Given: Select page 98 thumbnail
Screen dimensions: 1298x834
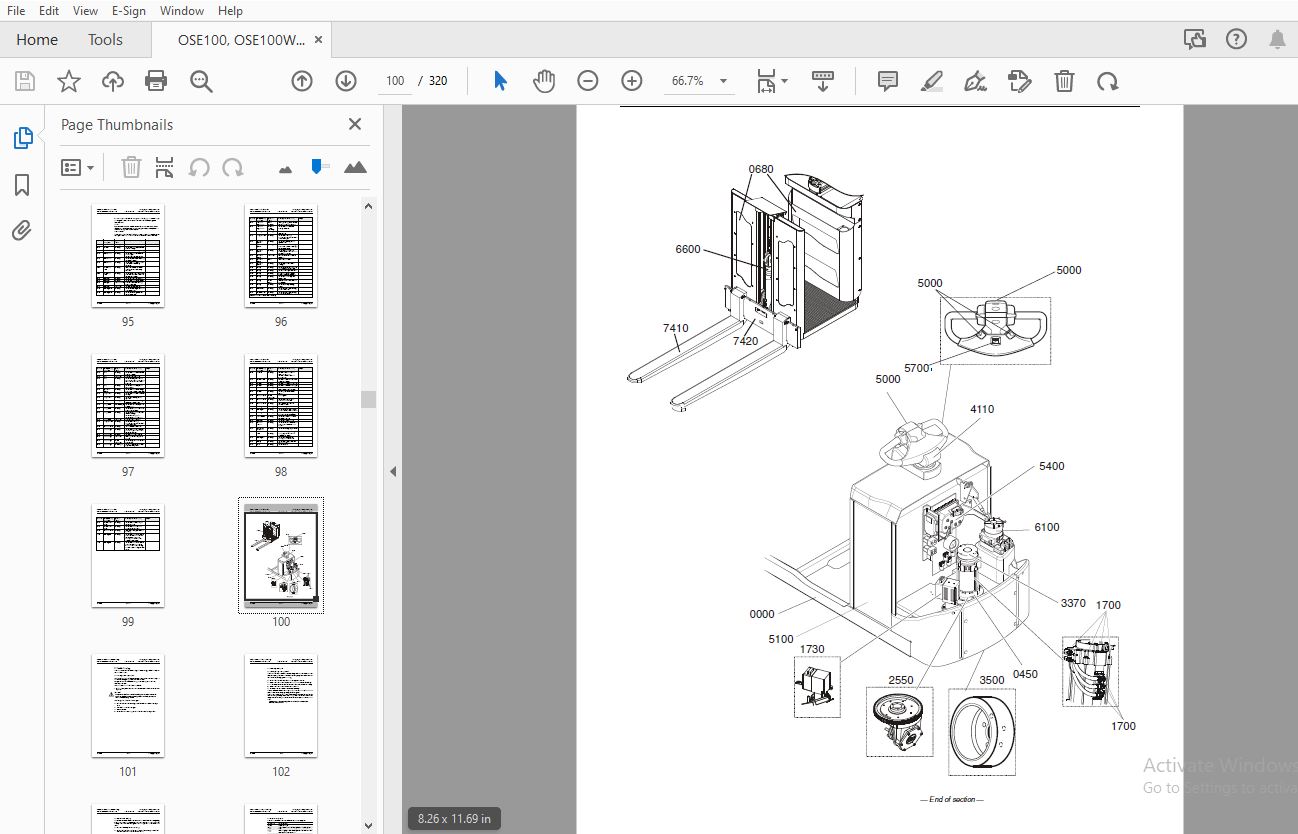Looking at the screenshot, I should pos(281,406).
